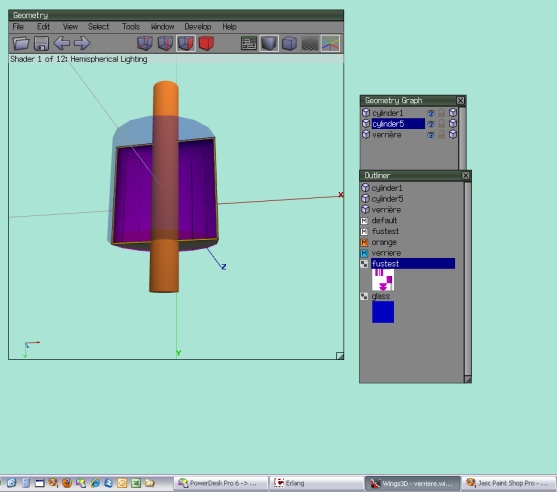
Task: Hide cylinder1 using its eye icon
Action: click(x=431, y=113)
